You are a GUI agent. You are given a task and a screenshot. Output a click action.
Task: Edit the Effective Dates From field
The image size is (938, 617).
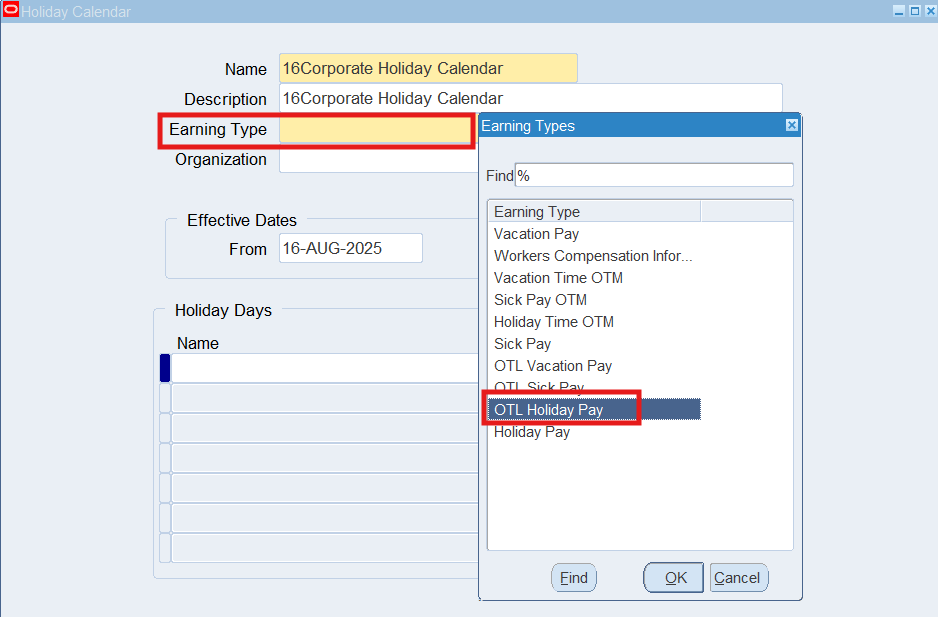click(350, 249)
